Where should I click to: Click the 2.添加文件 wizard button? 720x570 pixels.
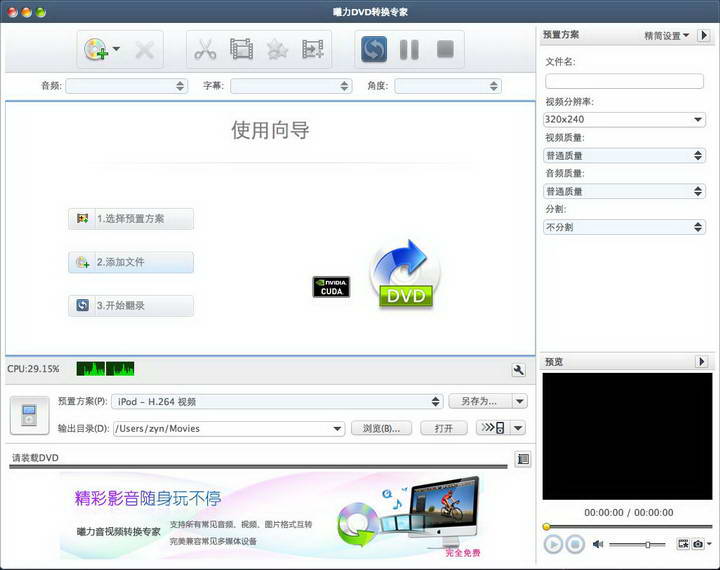131,262
